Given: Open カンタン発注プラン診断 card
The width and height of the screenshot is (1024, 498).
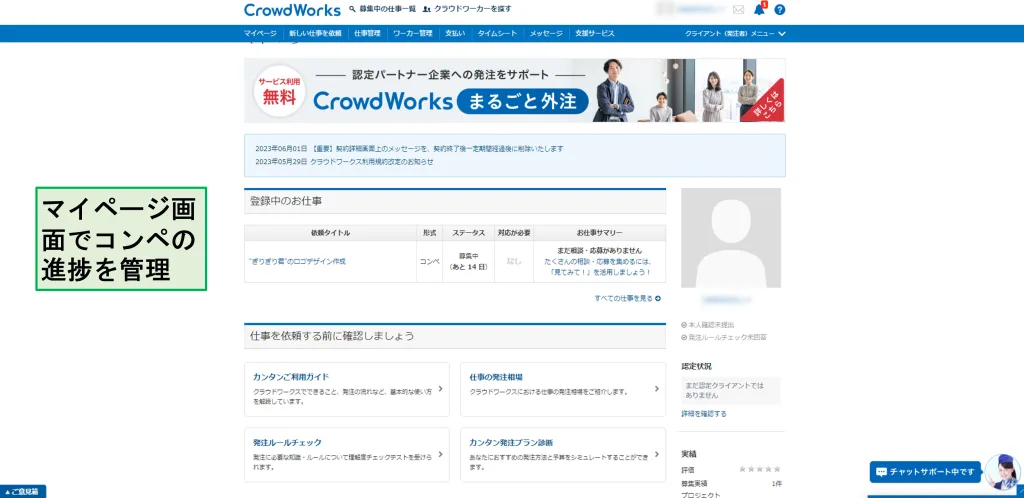Looking at the screenshot, I should (563, 454).
